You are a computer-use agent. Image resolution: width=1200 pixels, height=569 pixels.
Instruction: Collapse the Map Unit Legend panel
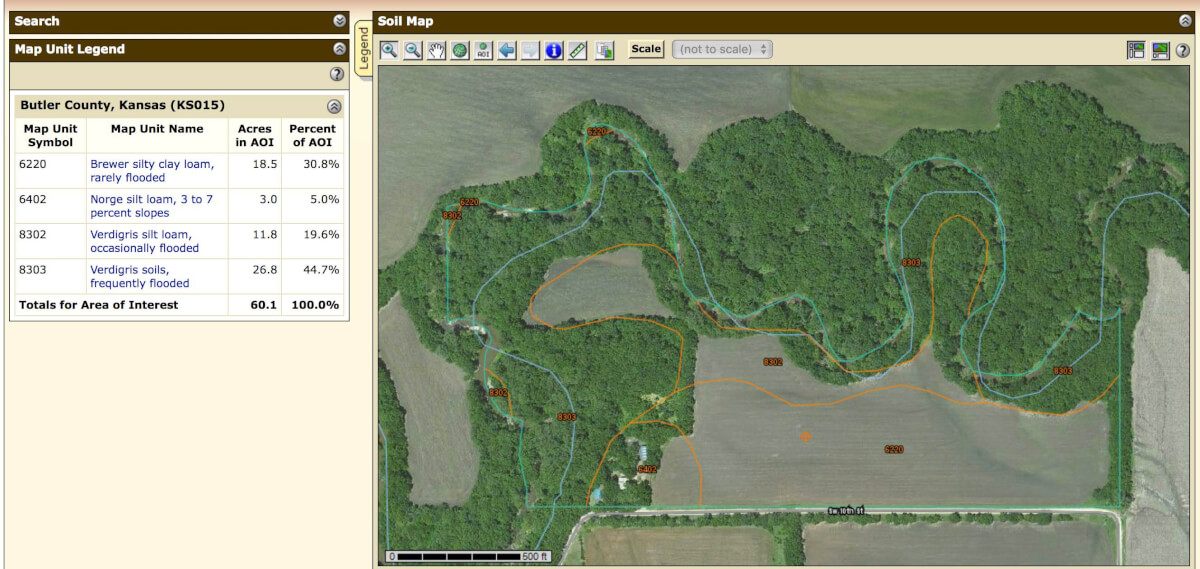click(339, 49)
